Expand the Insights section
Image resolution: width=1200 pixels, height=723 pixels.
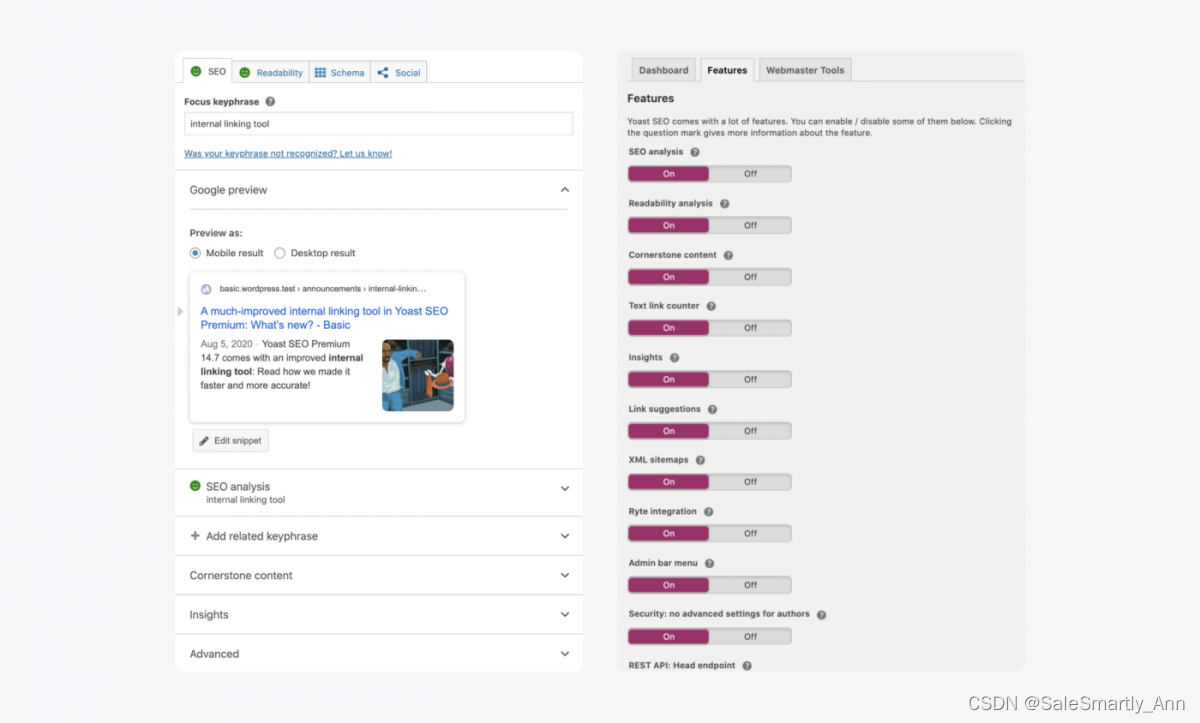click(565, 615)
